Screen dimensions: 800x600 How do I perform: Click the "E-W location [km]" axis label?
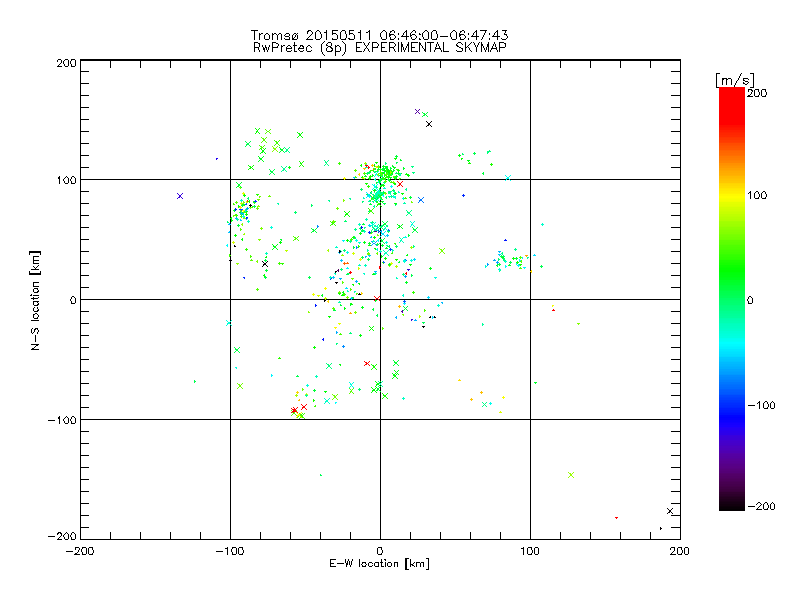pyautogui.click(x=379, y=564)
